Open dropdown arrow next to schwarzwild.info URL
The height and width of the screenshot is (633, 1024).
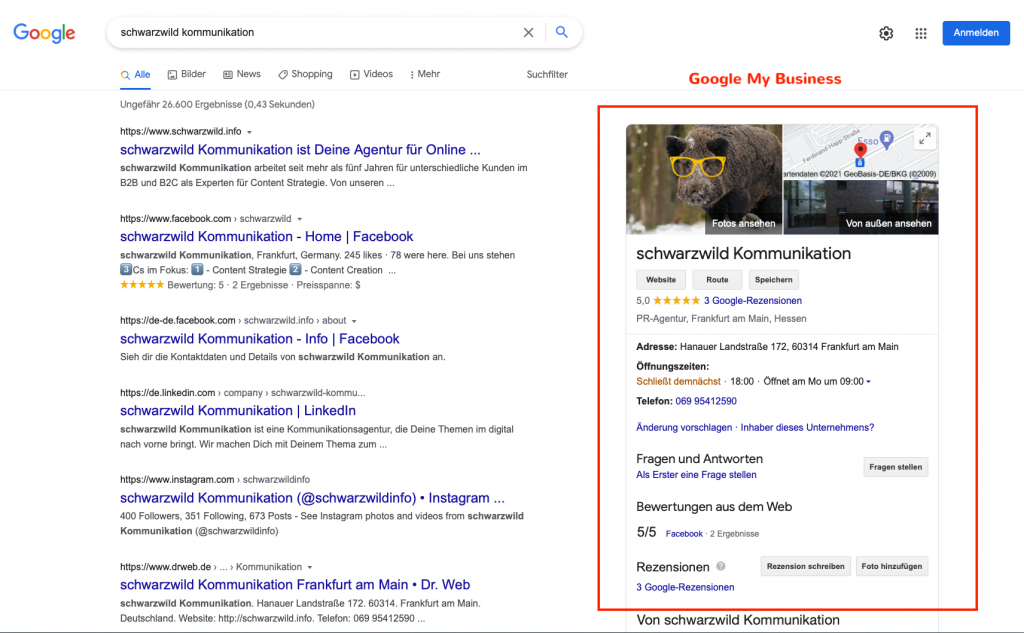pyautogui.click(x=249, y=132)
